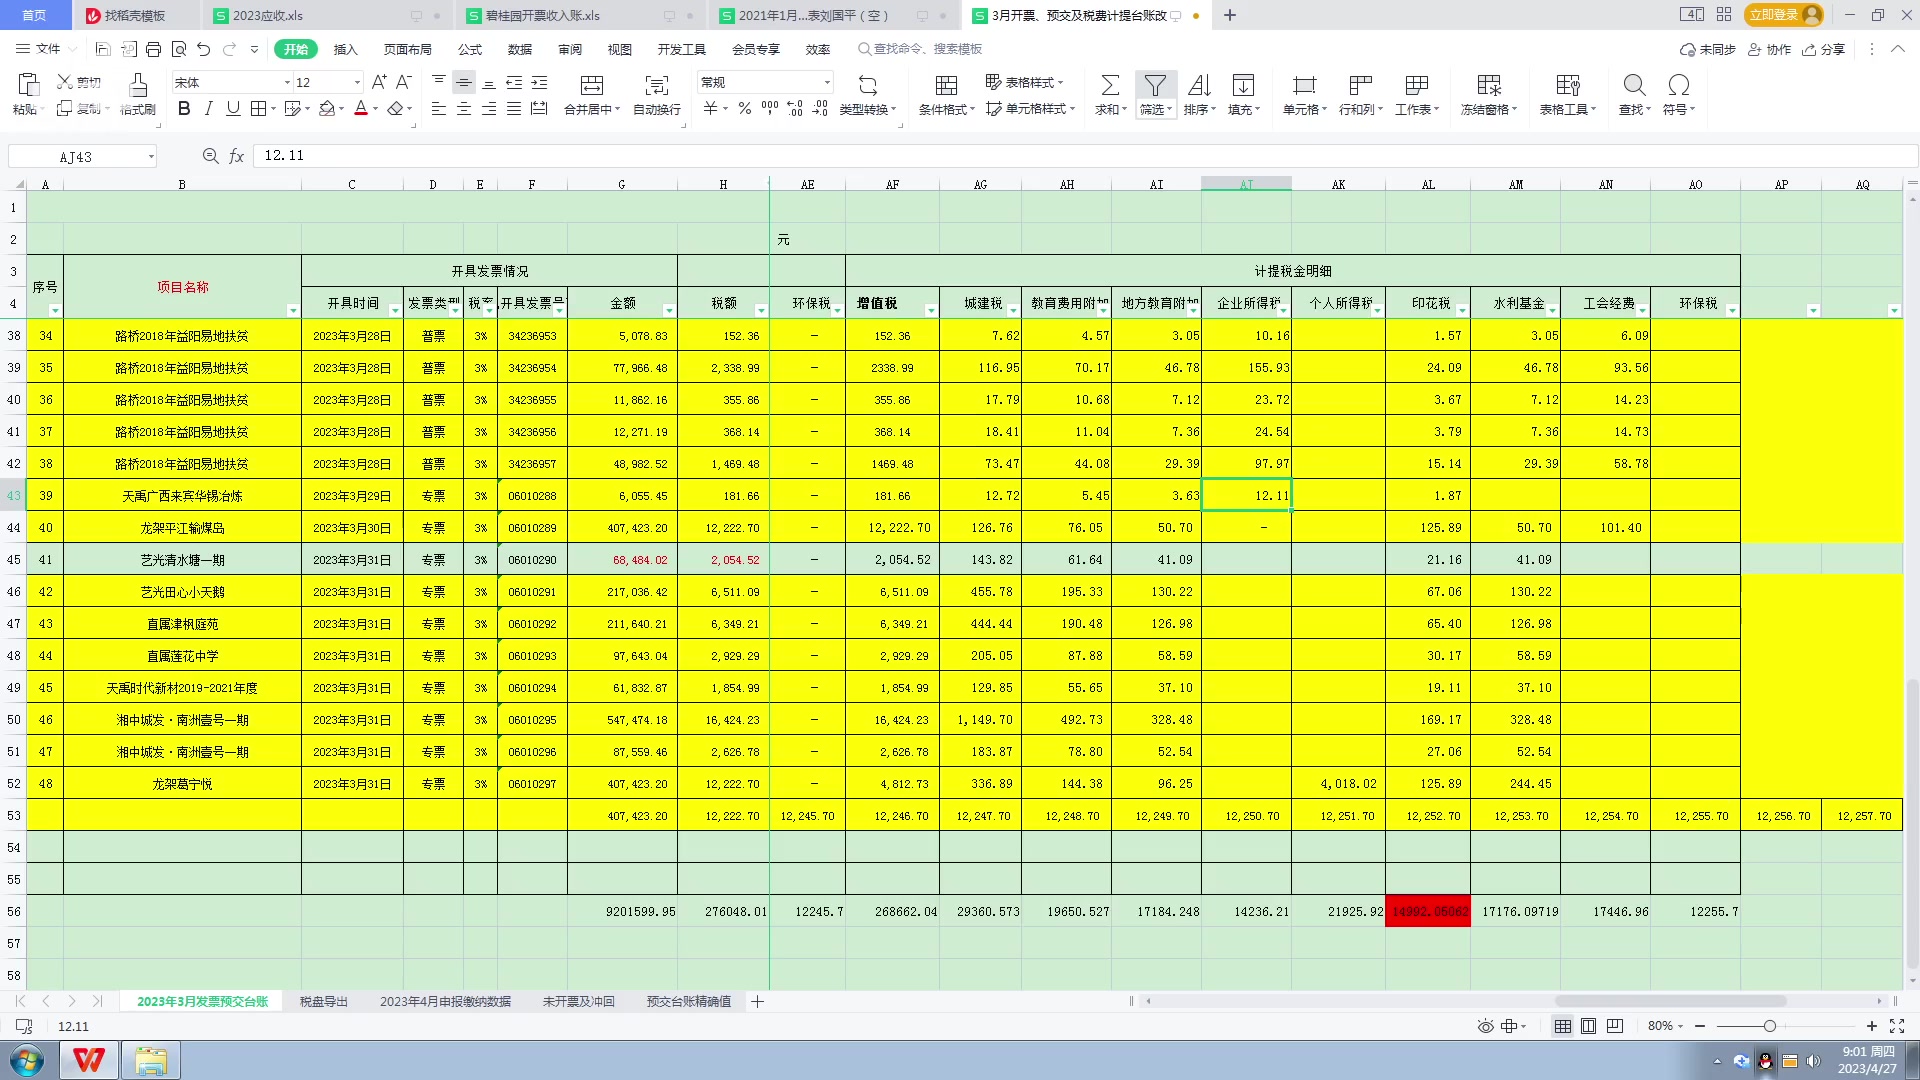Click the Sort (排序) icon
Screen dimensions: 1920x1080
pos(1199,85)
